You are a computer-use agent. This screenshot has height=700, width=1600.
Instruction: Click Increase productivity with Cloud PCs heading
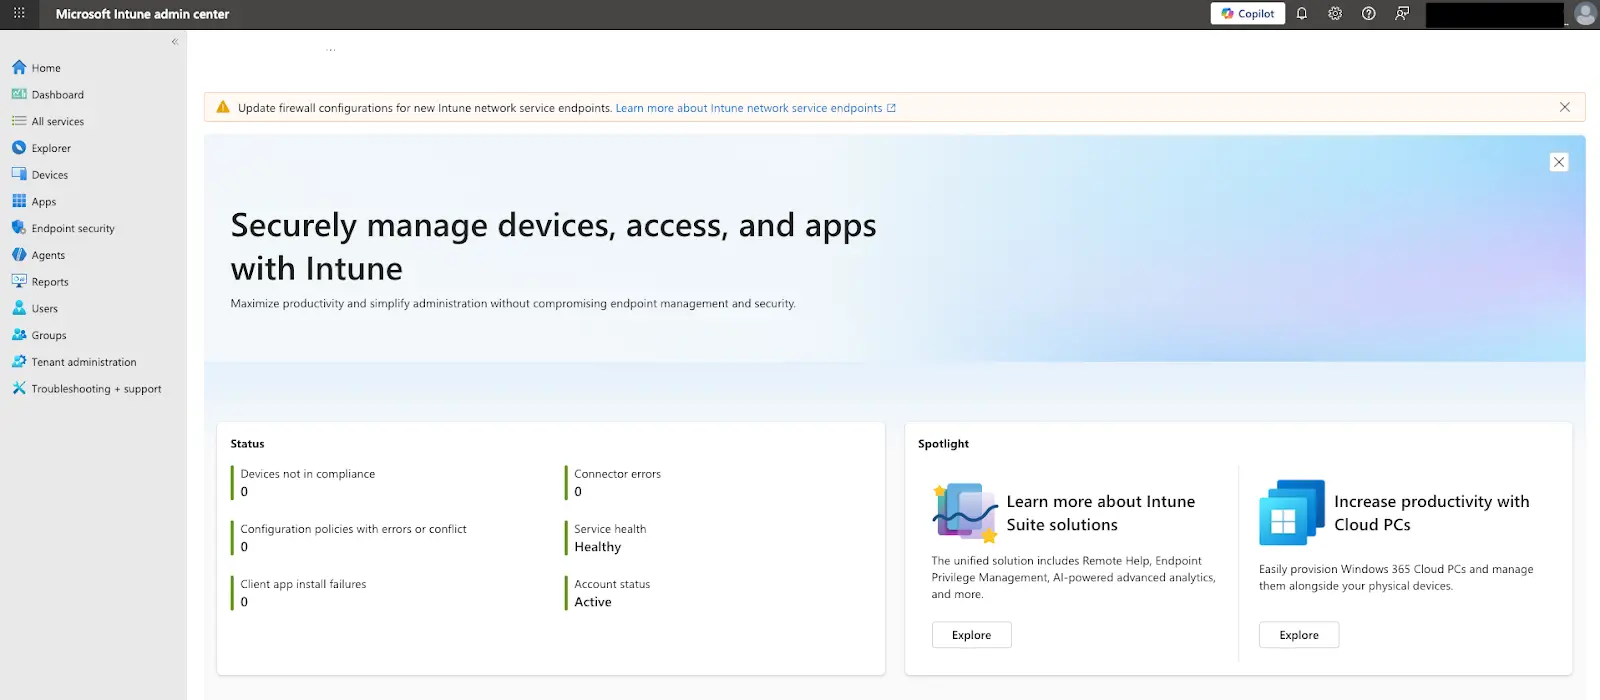click(x=1432, y=513)
